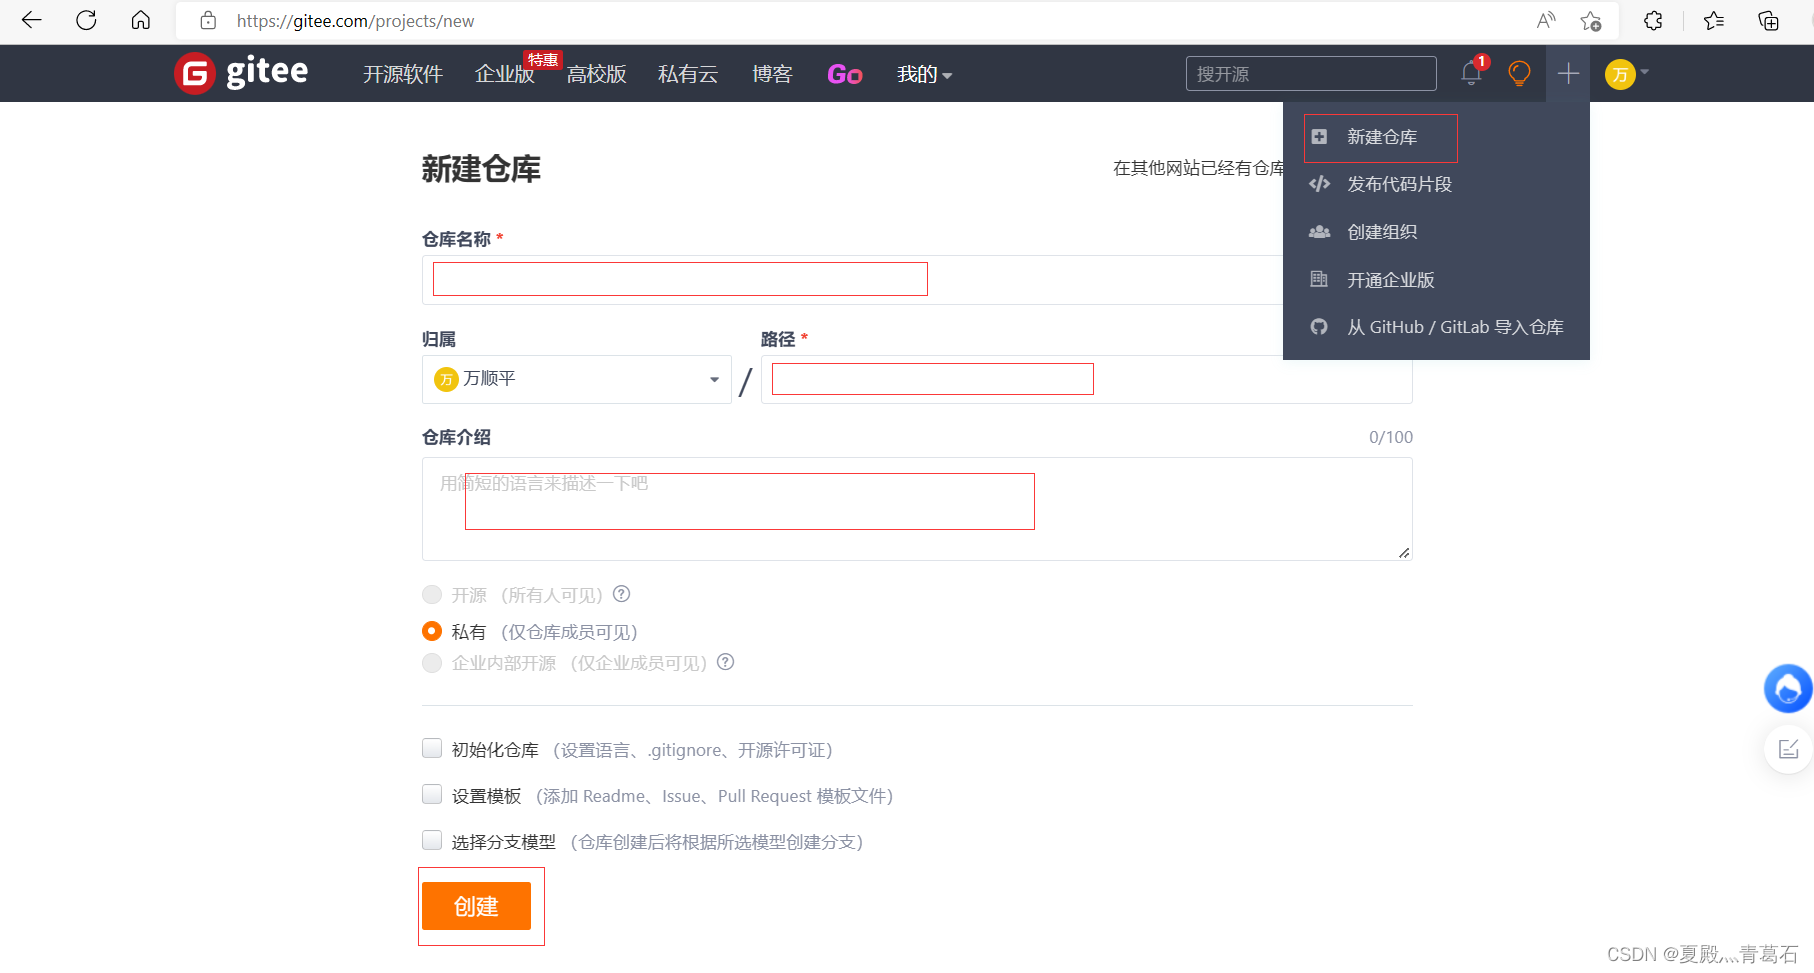Open the blue floating chat assistant icon
This screenshot has height=973, width=1814.
click(x=1788, y=688)
